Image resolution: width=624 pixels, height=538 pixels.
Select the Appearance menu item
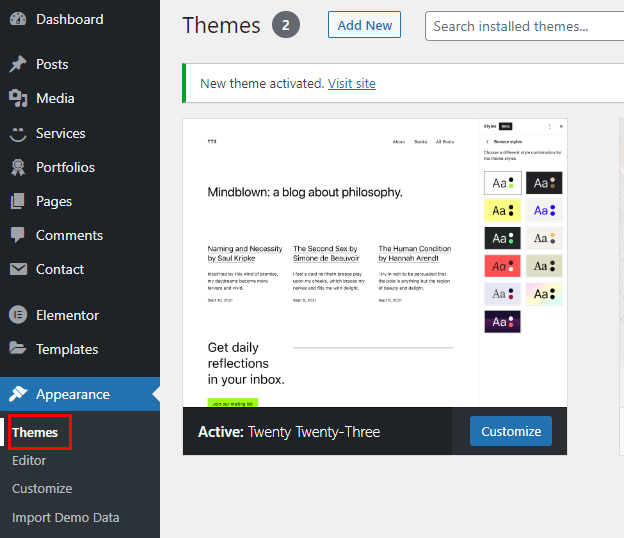(x=80, y=394)
